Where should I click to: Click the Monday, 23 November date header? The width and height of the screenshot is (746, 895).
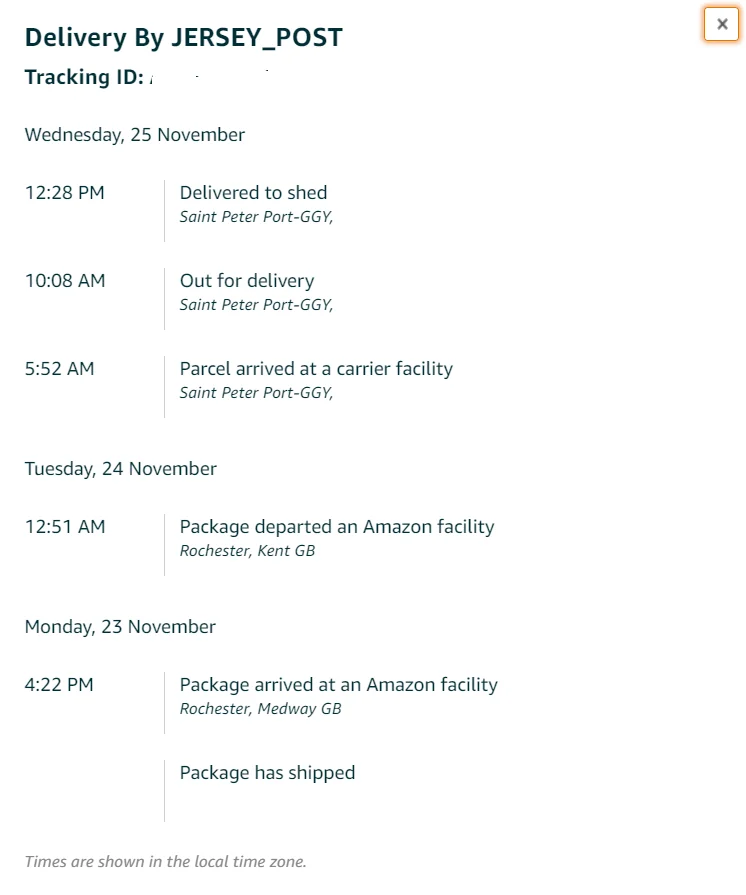coord(120,627)
